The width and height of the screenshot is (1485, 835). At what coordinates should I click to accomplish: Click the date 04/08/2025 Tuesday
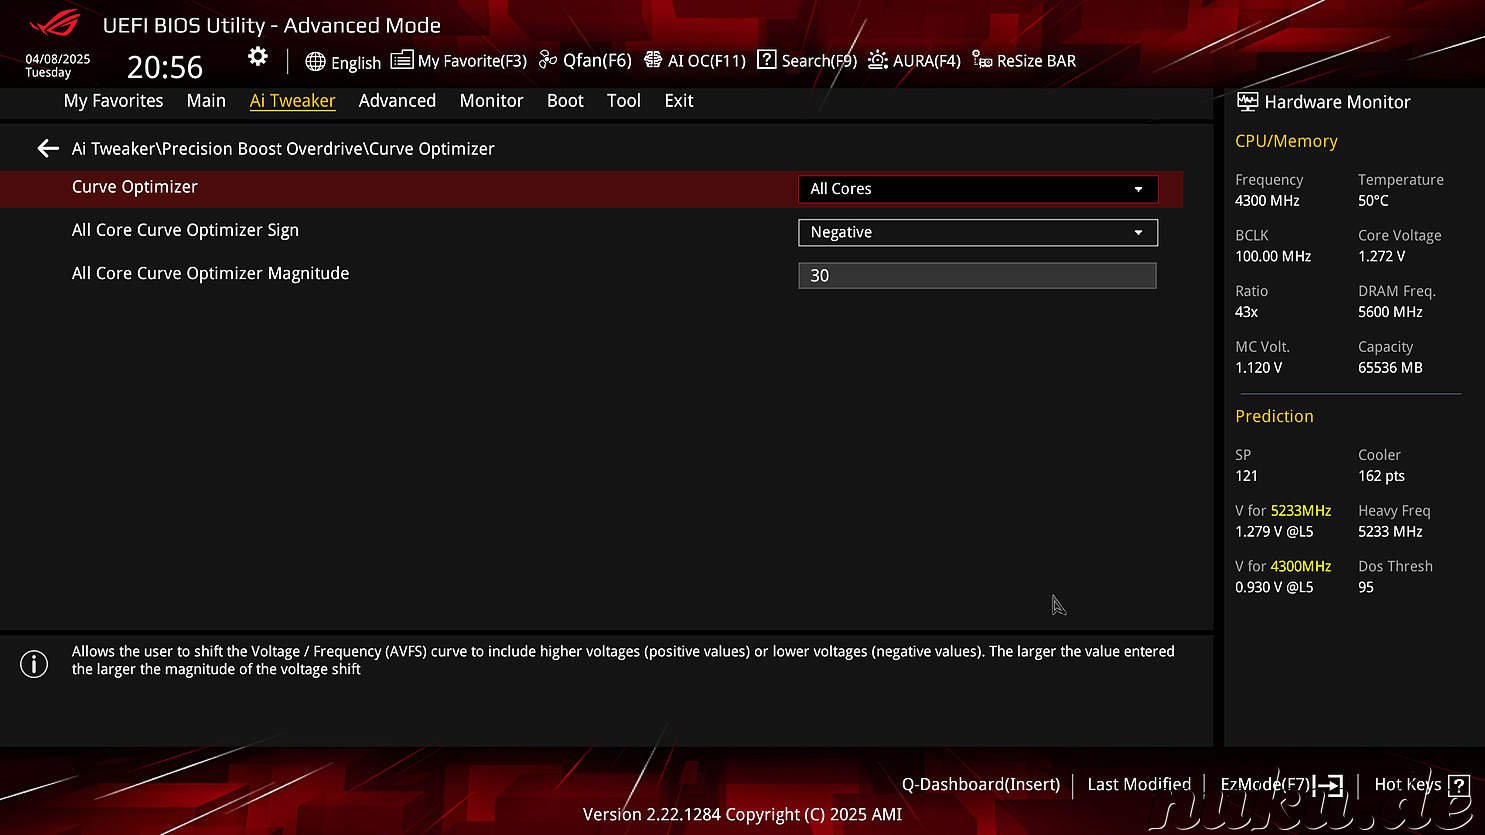(x=57, y=66)
